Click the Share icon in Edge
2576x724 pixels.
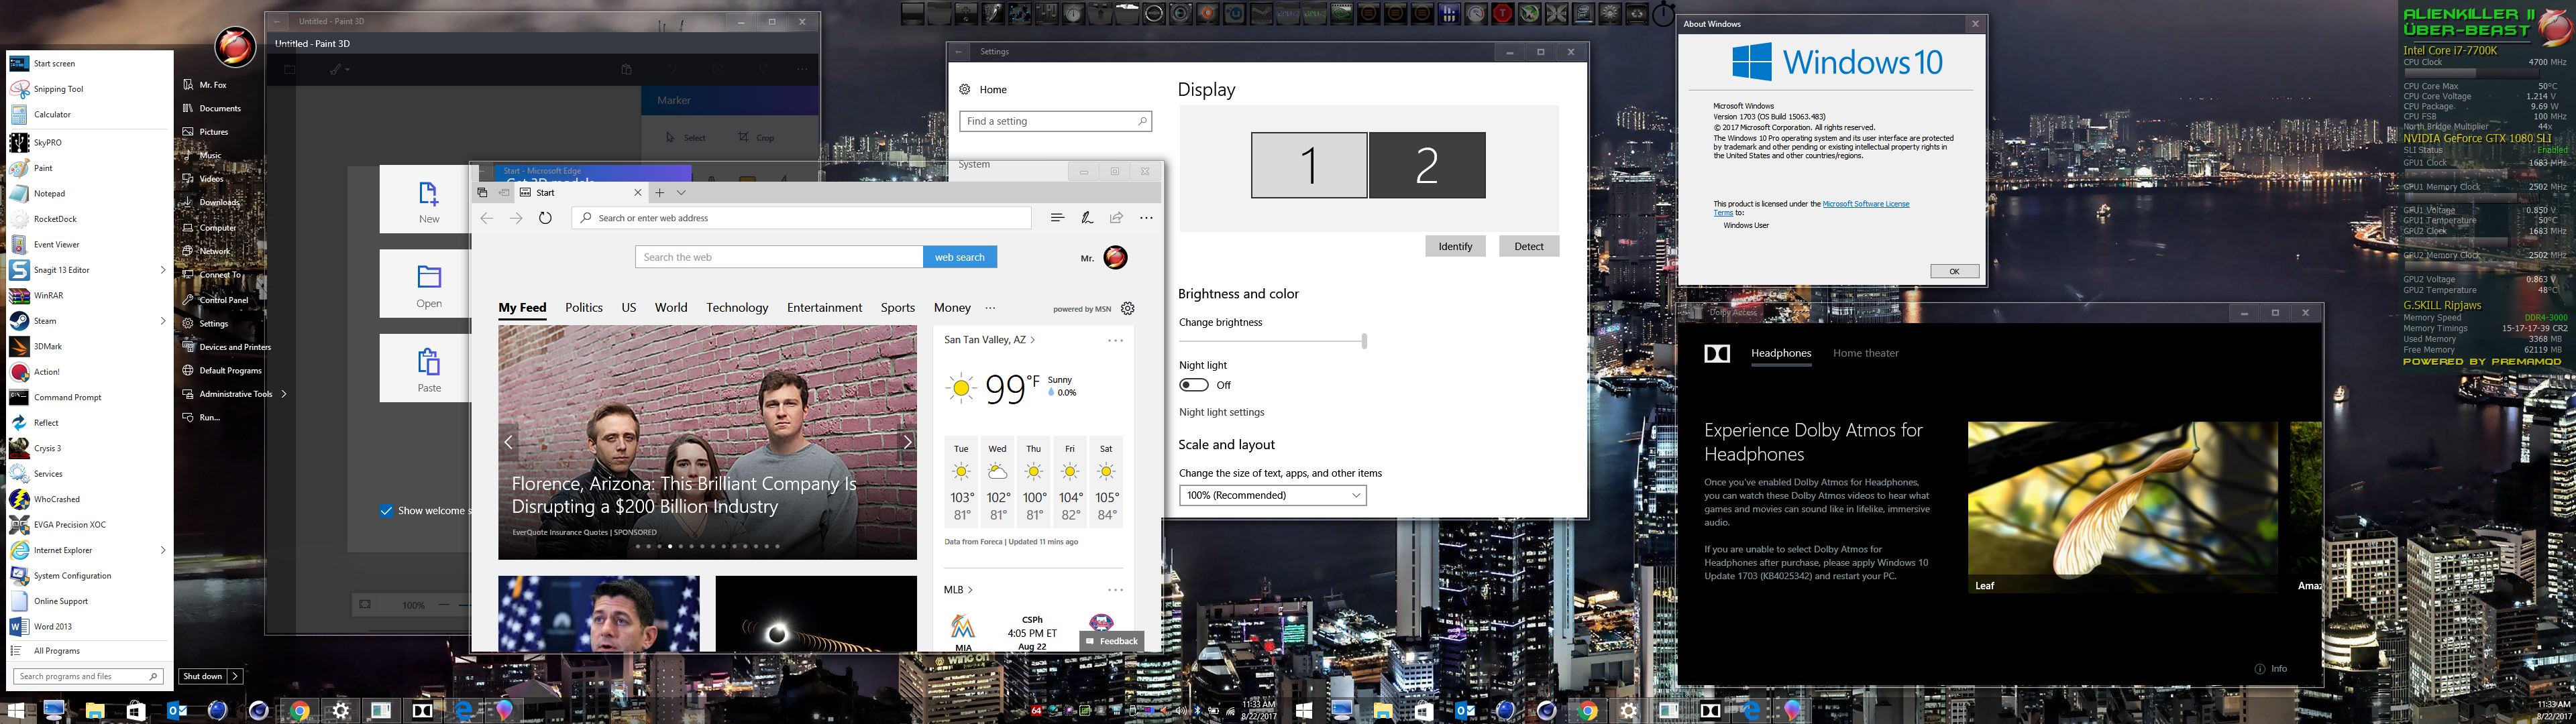click(1116, 218)
